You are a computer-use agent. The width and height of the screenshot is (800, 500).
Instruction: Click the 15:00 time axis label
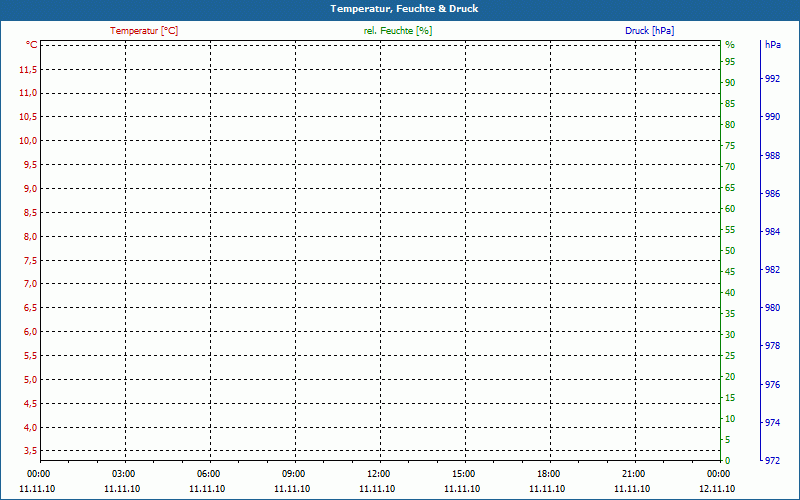tap(463, 474)
